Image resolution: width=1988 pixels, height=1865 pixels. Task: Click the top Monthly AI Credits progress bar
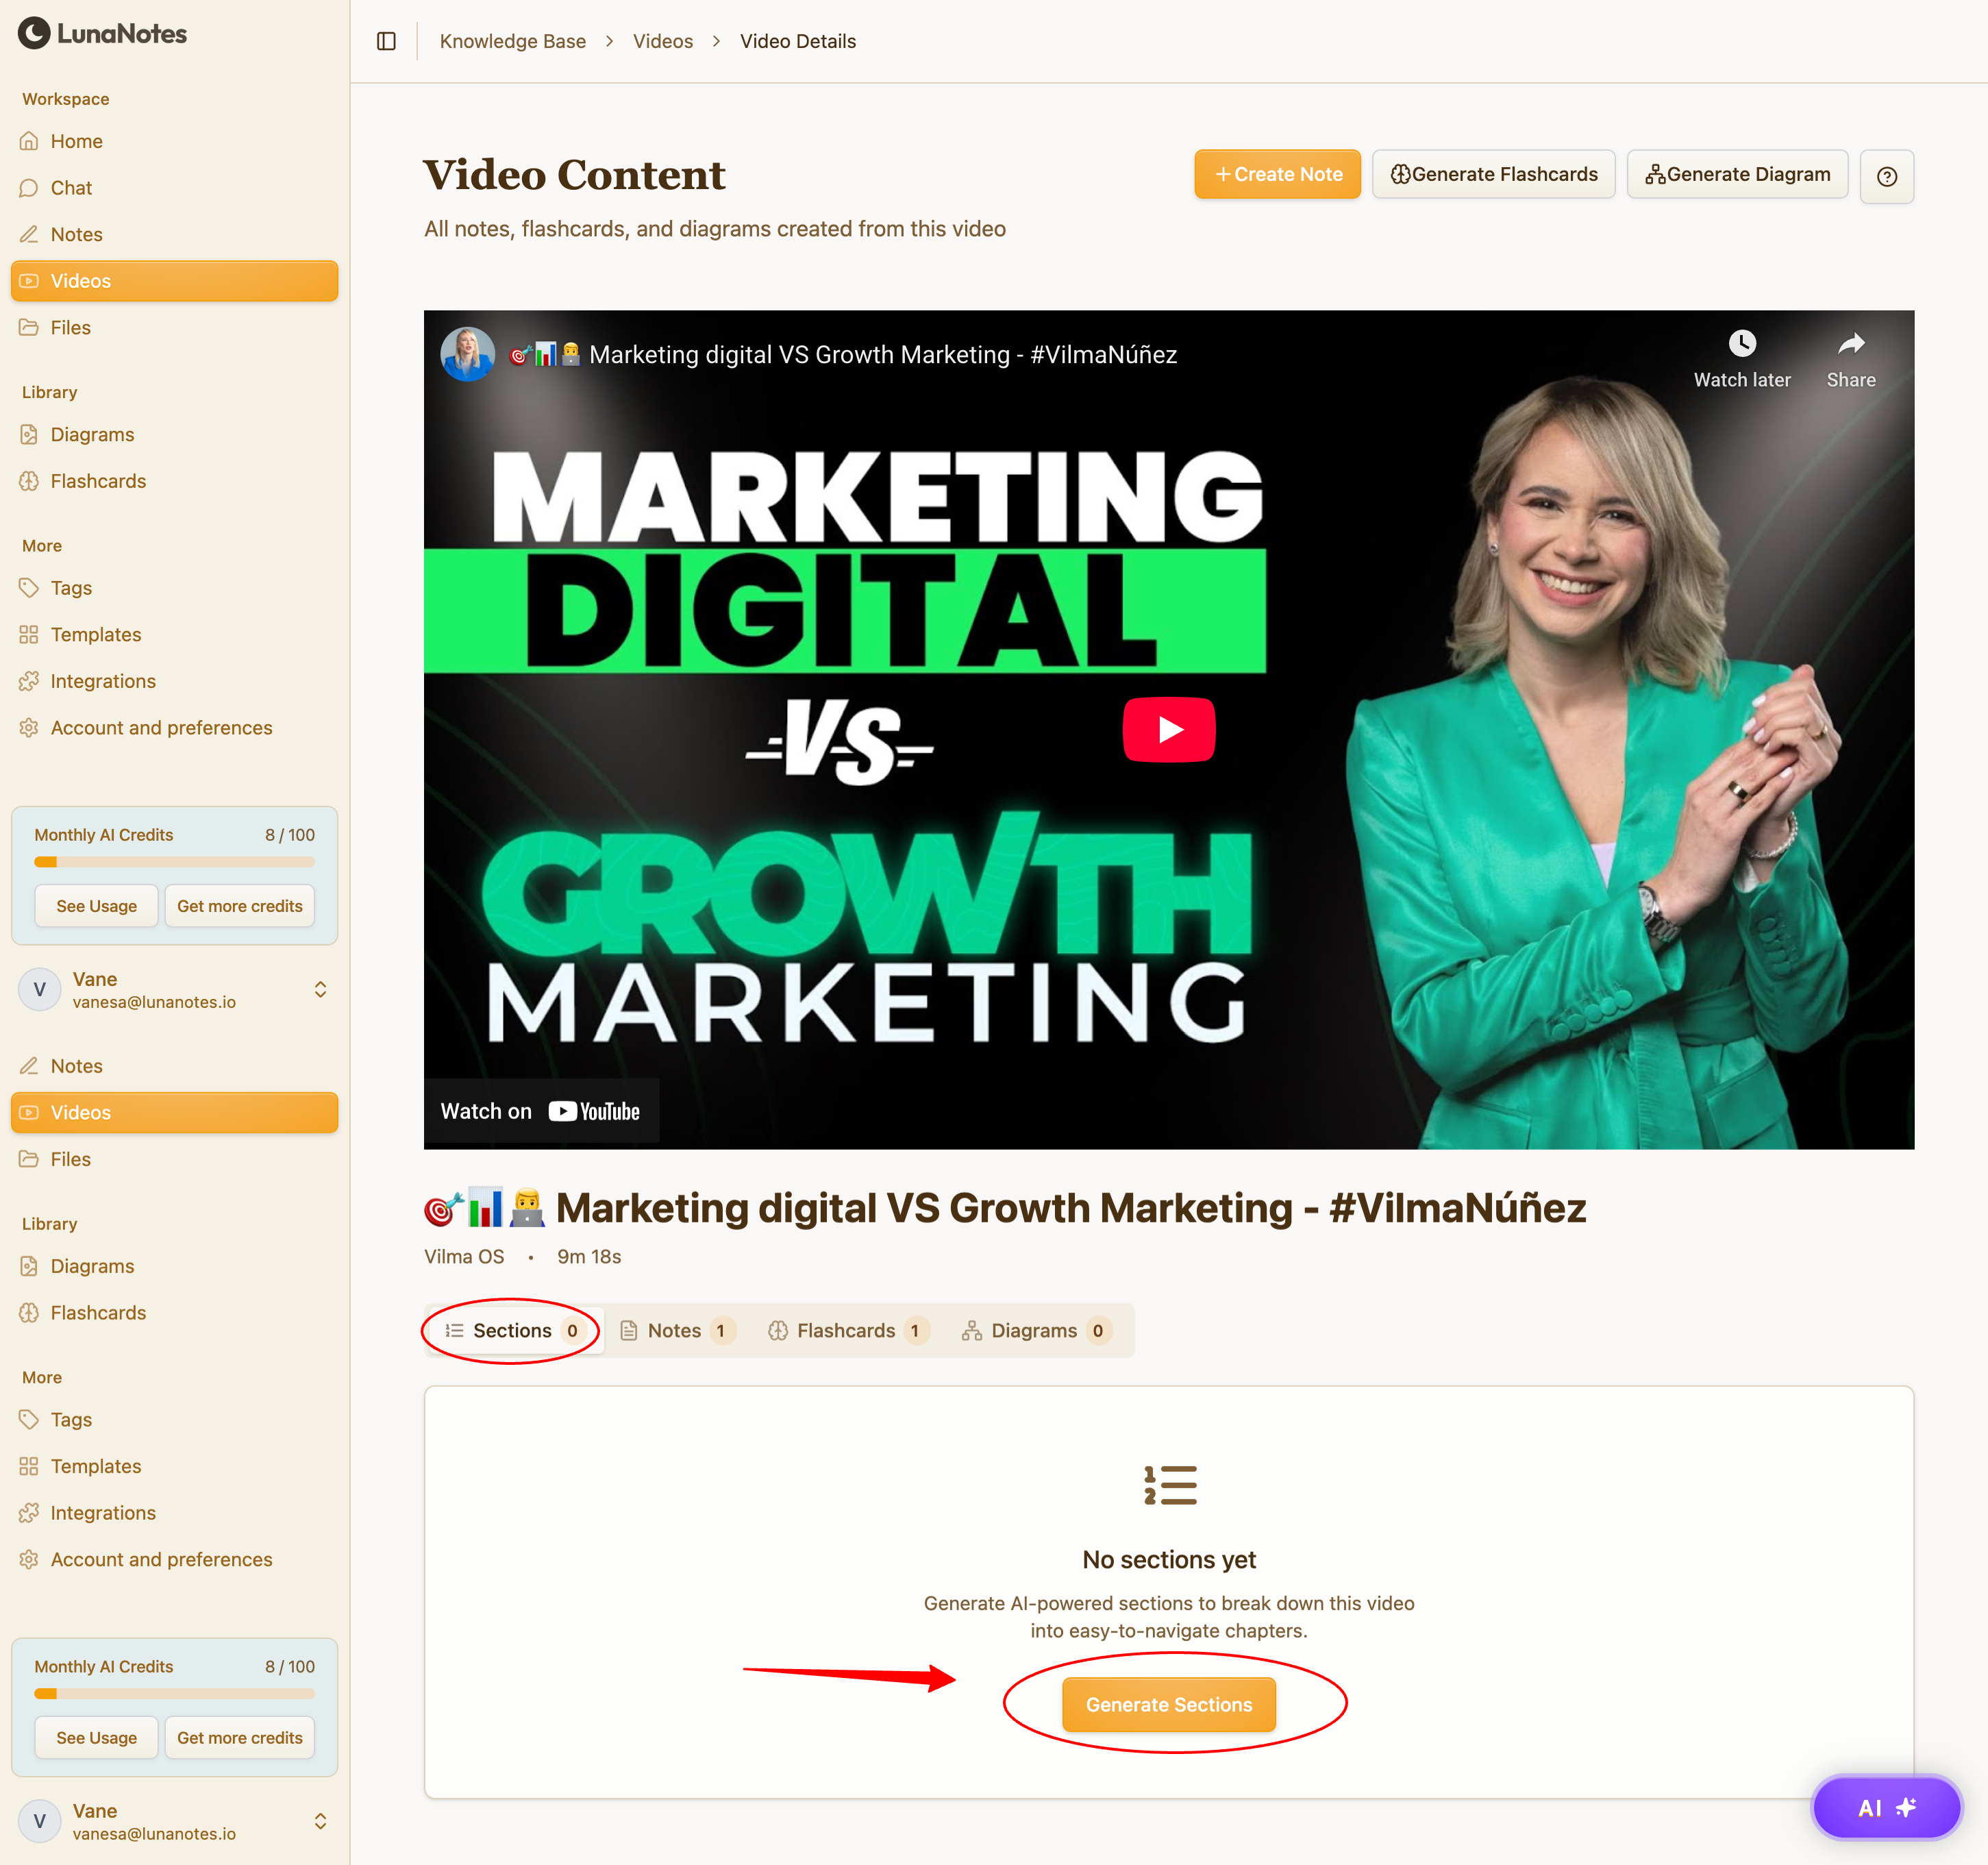174,861
